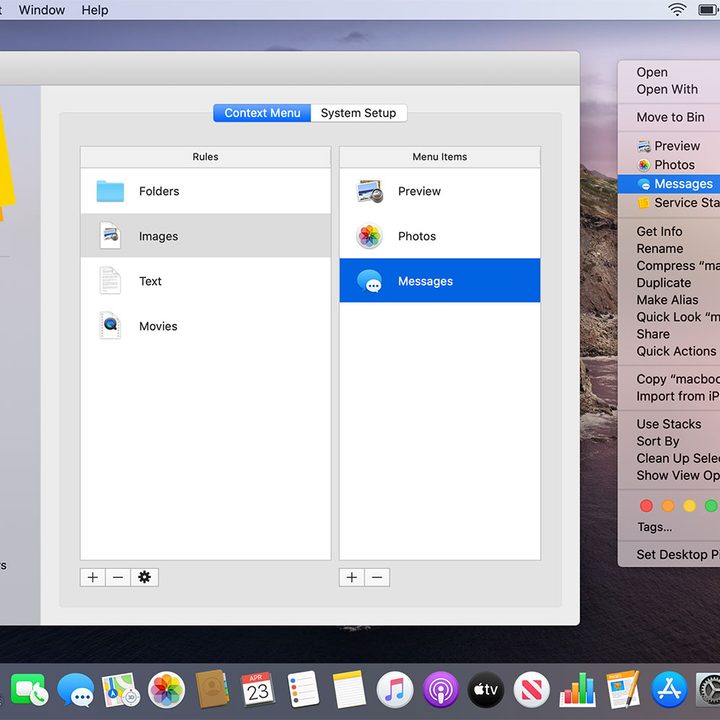
Task: Click the Messages app icon in Menu Items
Action: pos(370,281)
